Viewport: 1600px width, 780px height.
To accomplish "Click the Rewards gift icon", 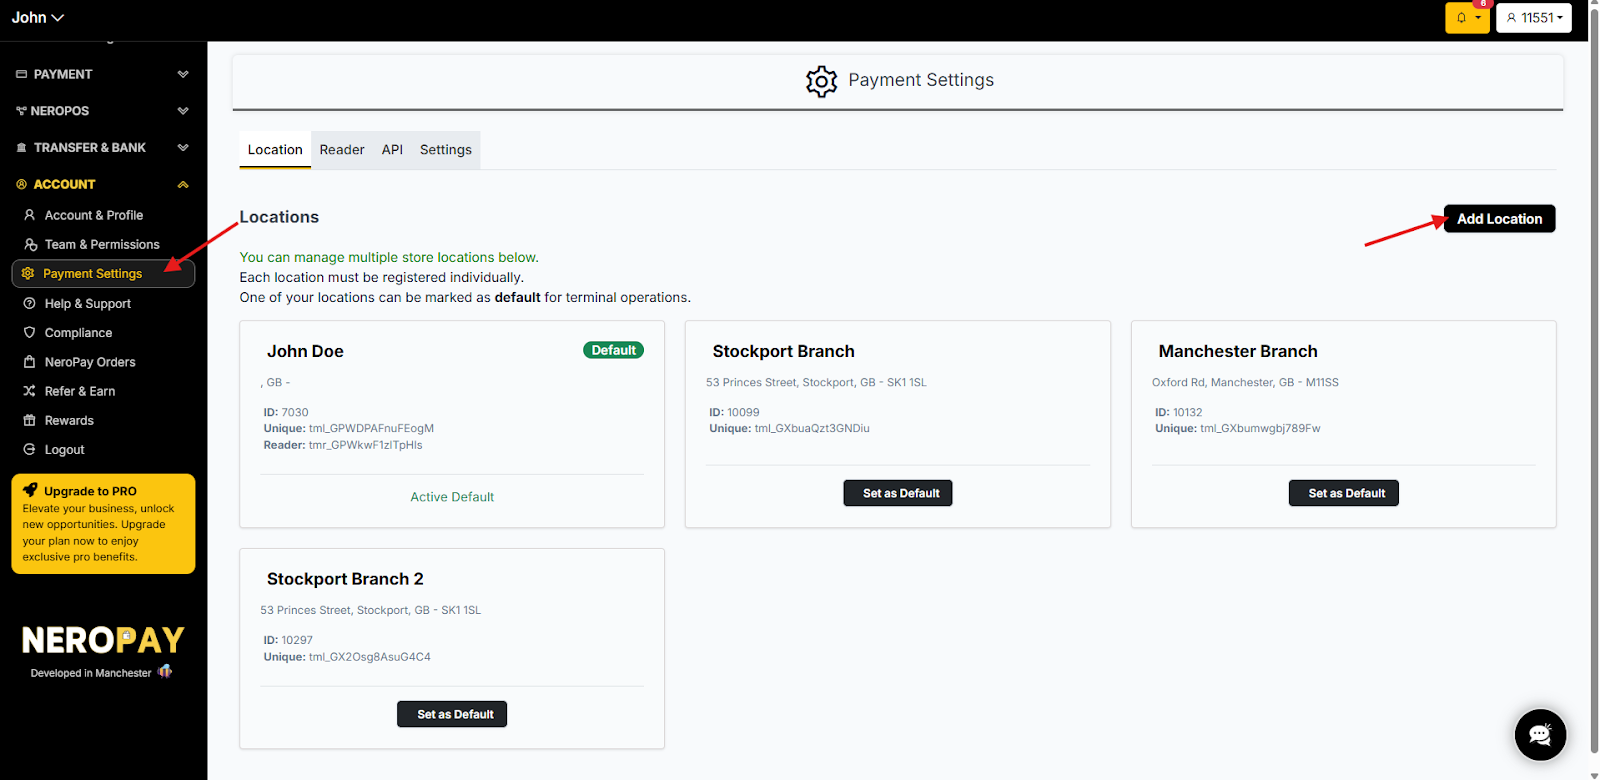I will pyautogui.click(x=30, y=421).
